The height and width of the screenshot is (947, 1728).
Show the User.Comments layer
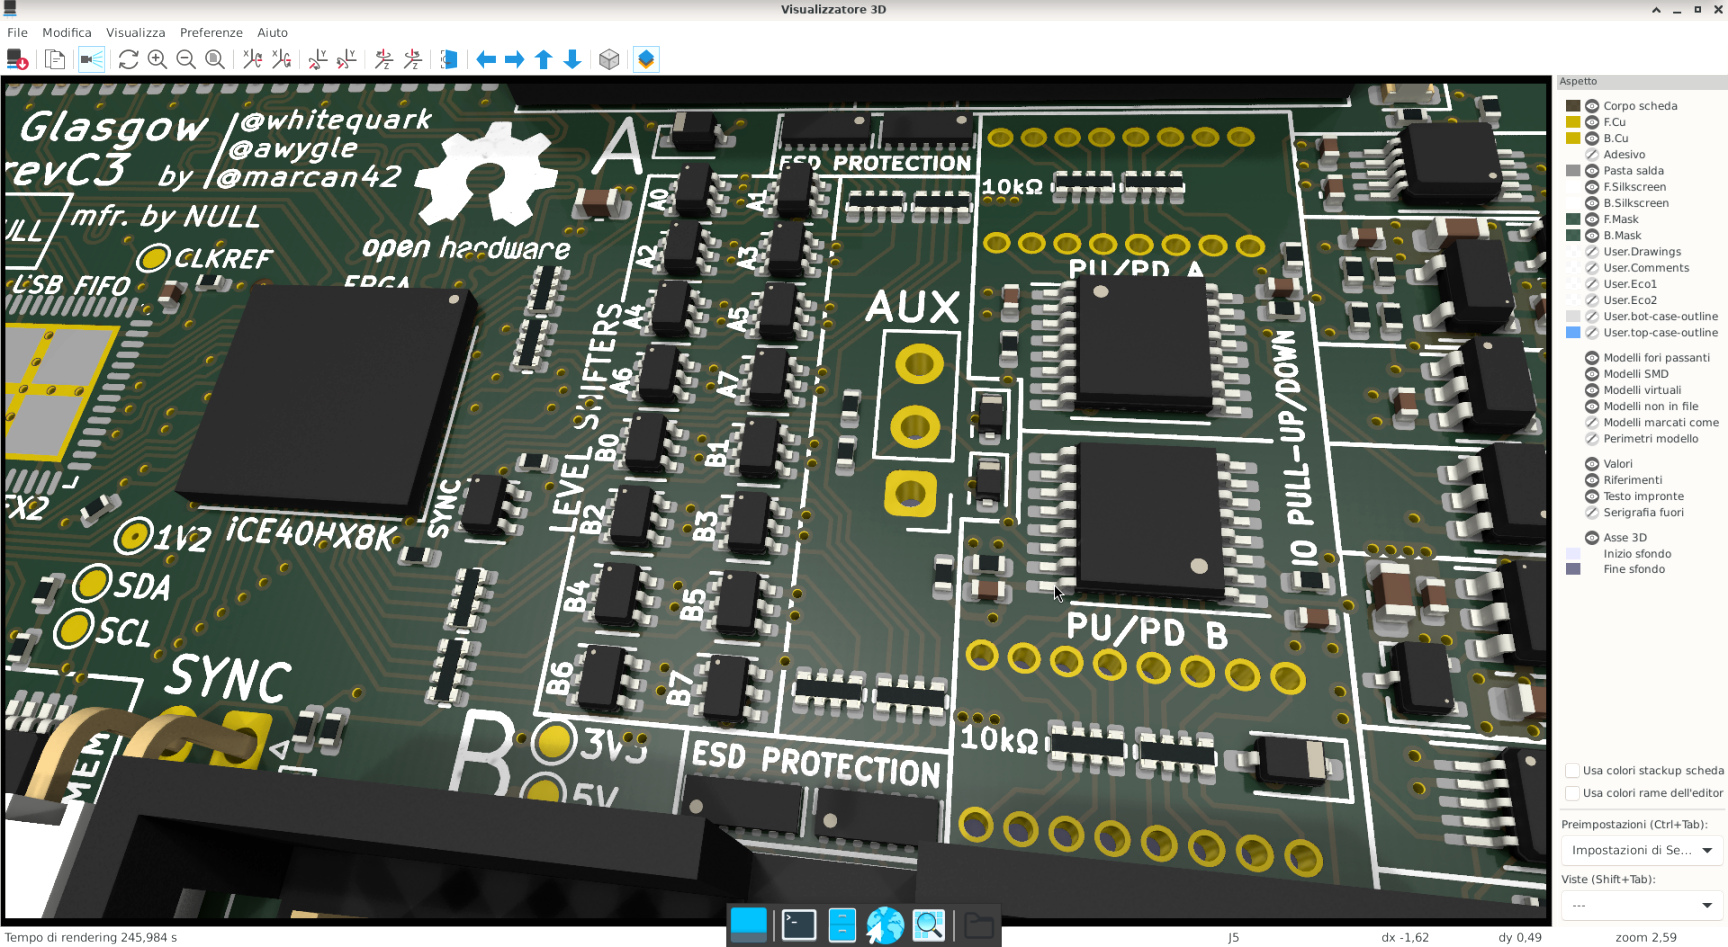tap(1592, 268)
